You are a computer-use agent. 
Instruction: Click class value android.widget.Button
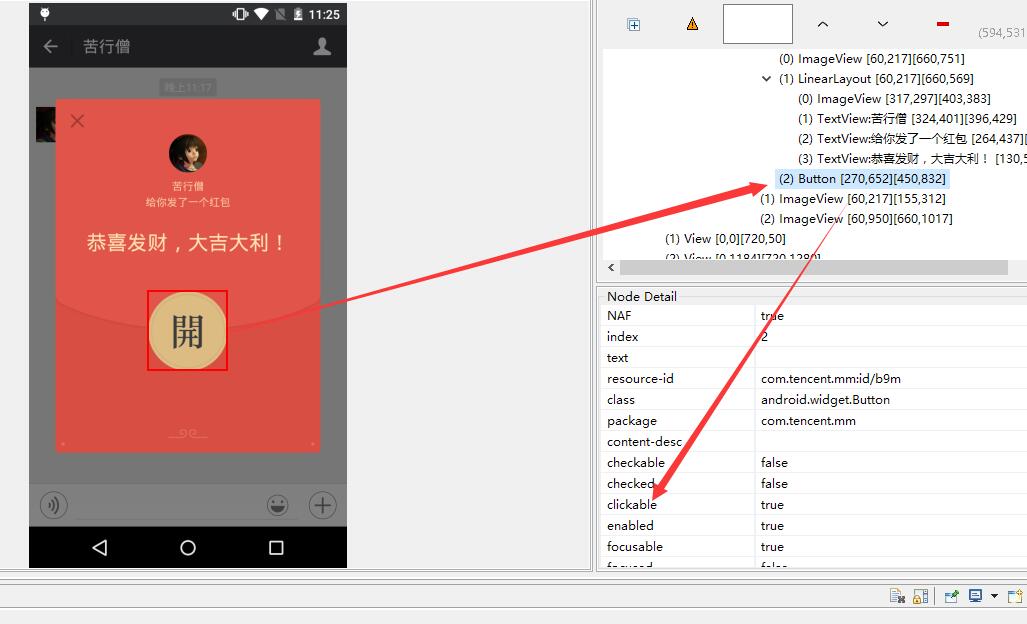(825, 399)
